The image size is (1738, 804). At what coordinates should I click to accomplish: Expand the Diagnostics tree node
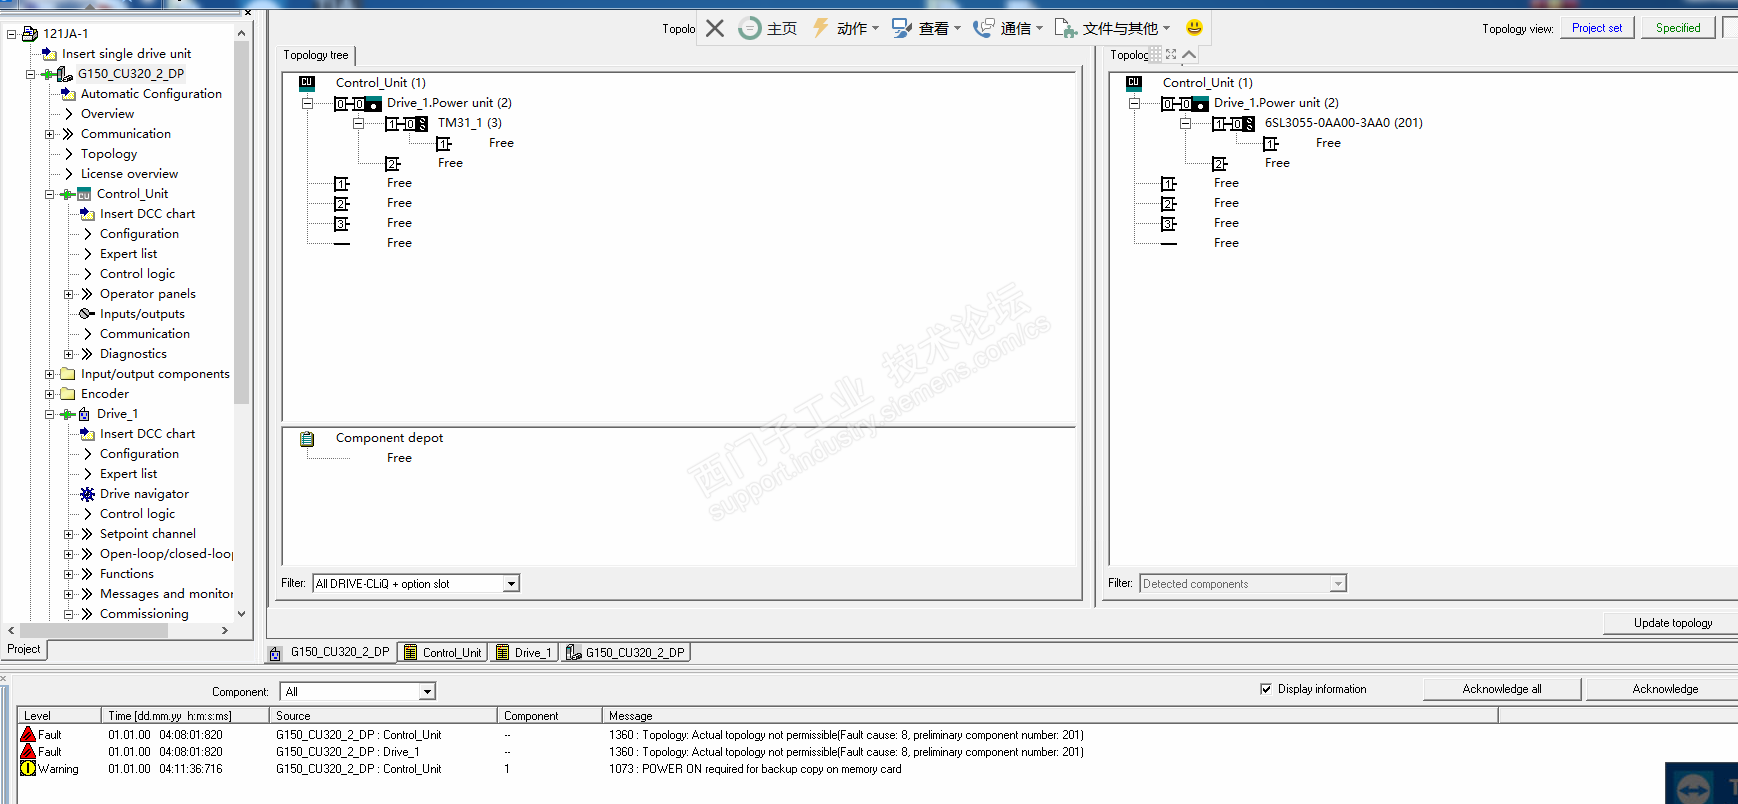[69, 354]
